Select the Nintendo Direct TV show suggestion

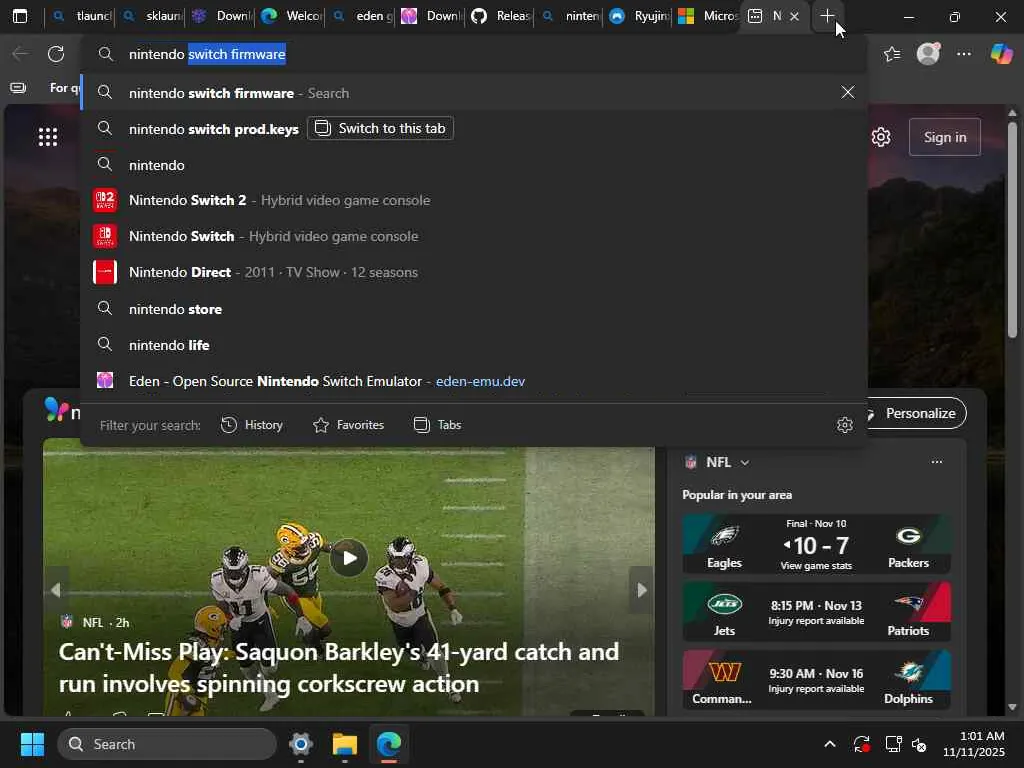pyautogui.click(x=473, y=272)
